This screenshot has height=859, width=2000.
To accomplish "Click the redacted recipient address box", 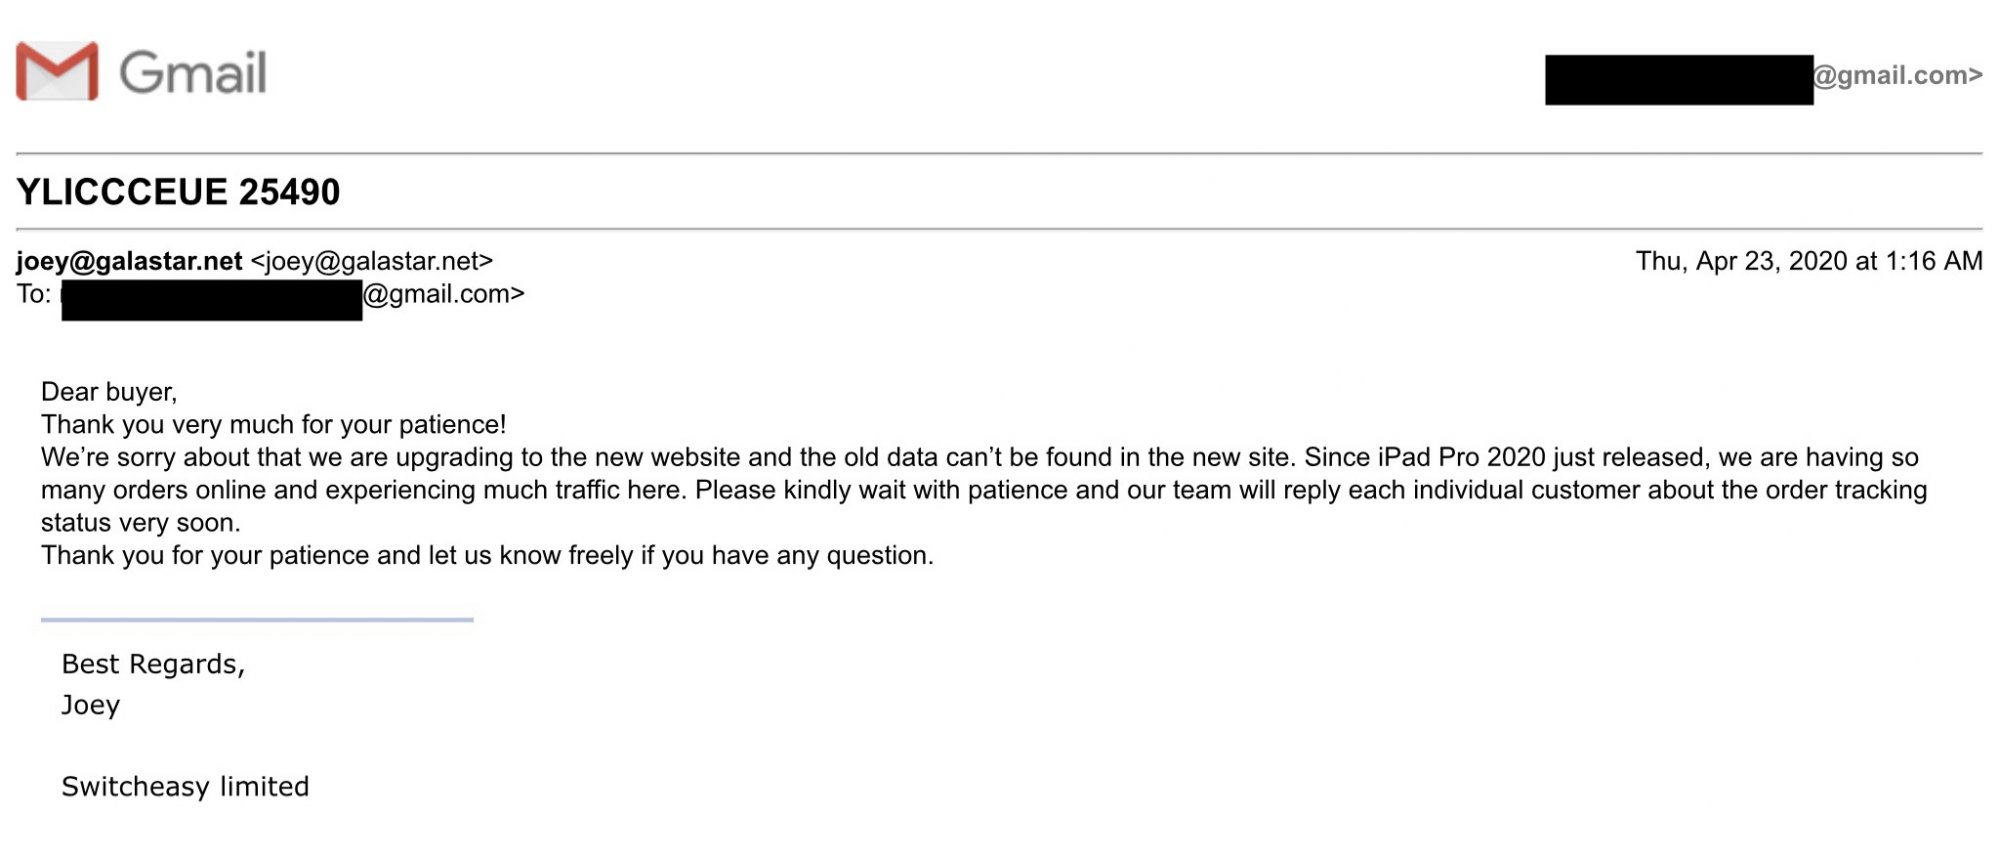I will coord(212,300).
